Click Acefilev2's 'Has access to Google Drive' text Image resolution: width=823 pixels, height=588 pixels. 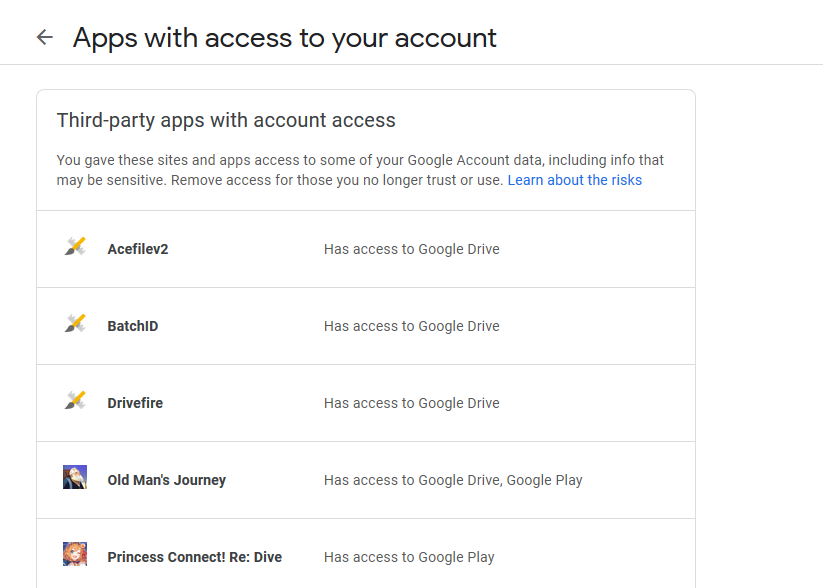(x=412, y=249)
